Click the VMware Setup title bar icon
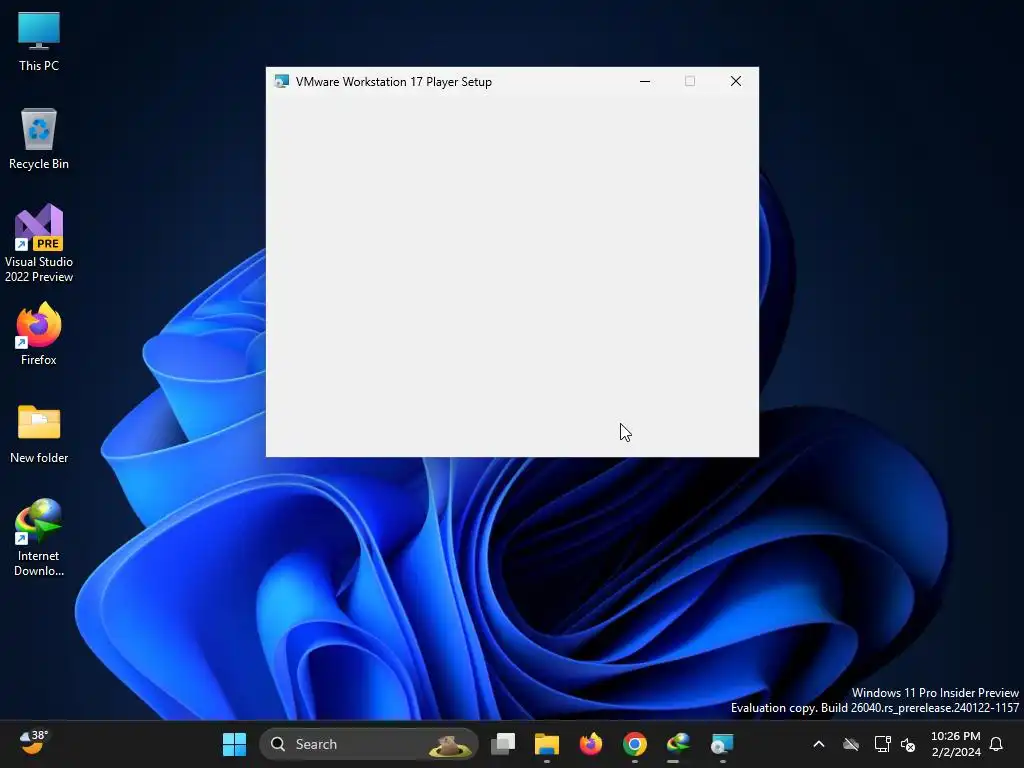The image size is (1024, 768). [281, 82]
